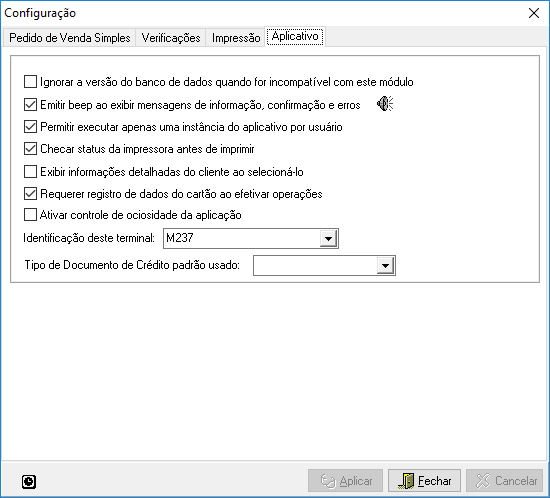Enable Exibir informações detalhadas do cliente

30,172
